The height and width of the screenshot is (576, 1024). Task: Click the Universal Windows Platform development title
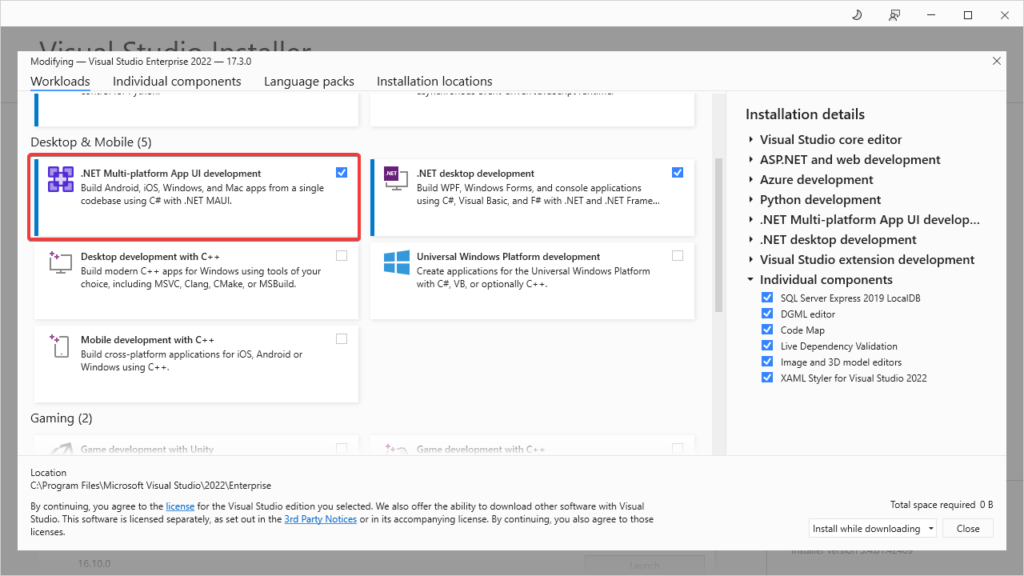click(x=508, y=257)
